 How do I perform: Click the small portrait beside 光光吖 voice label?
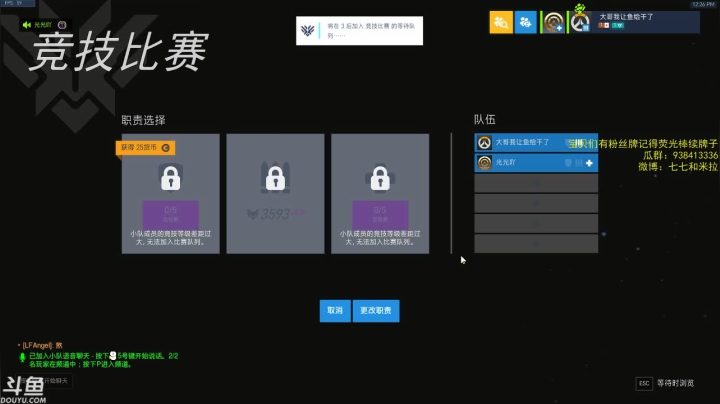coord(62,25)
